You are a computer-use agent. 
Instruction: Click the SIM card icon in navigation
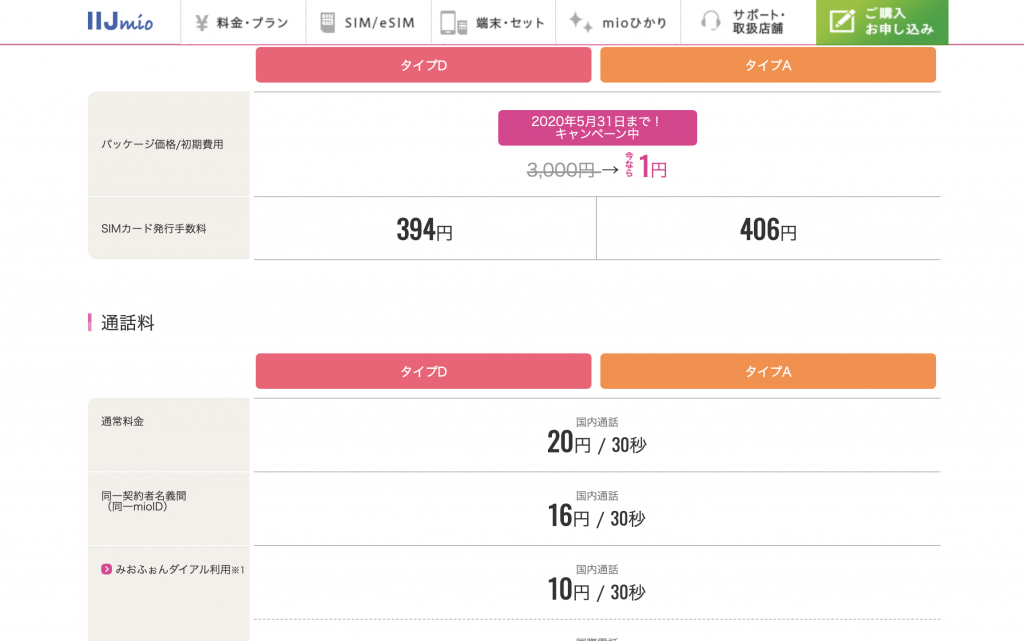327,22
